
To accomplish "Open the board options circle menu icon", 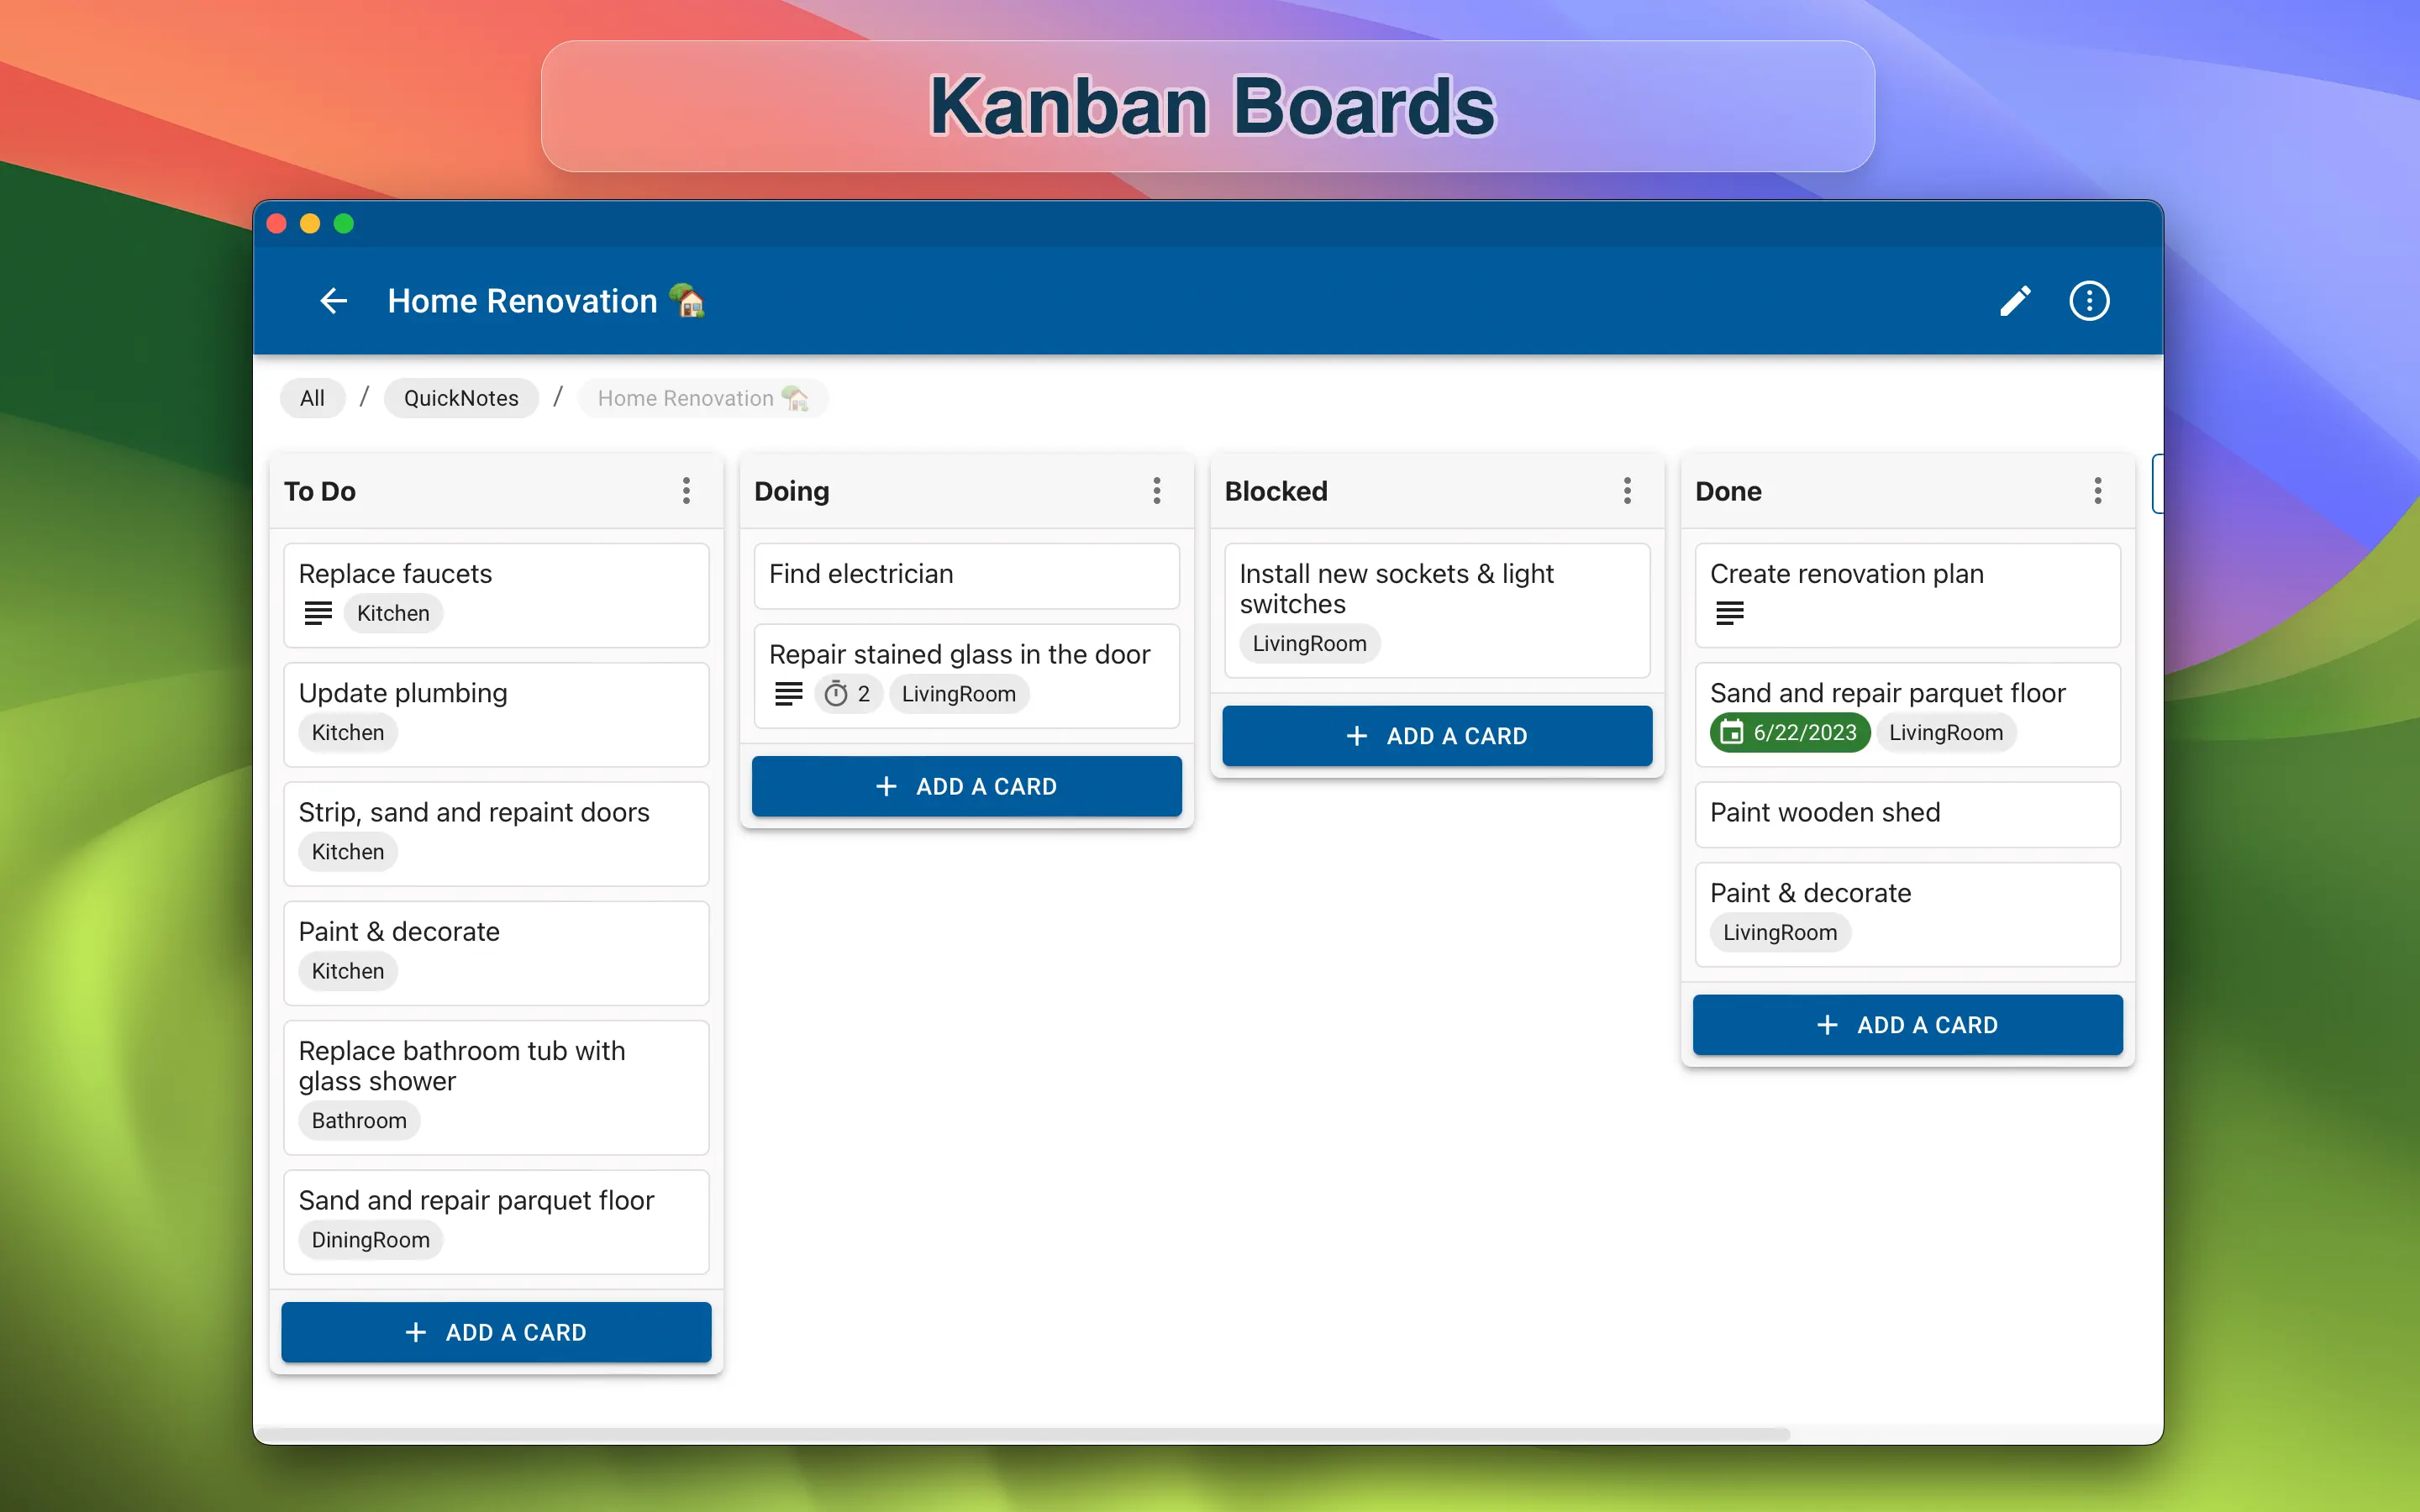I will coord(2088,301).
